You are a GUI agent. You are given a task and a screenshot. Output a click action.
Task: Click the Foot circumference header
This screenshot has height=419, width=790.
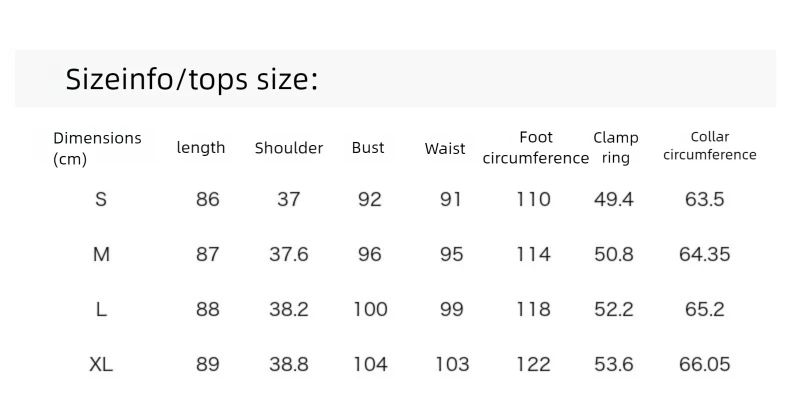point(536,148)
